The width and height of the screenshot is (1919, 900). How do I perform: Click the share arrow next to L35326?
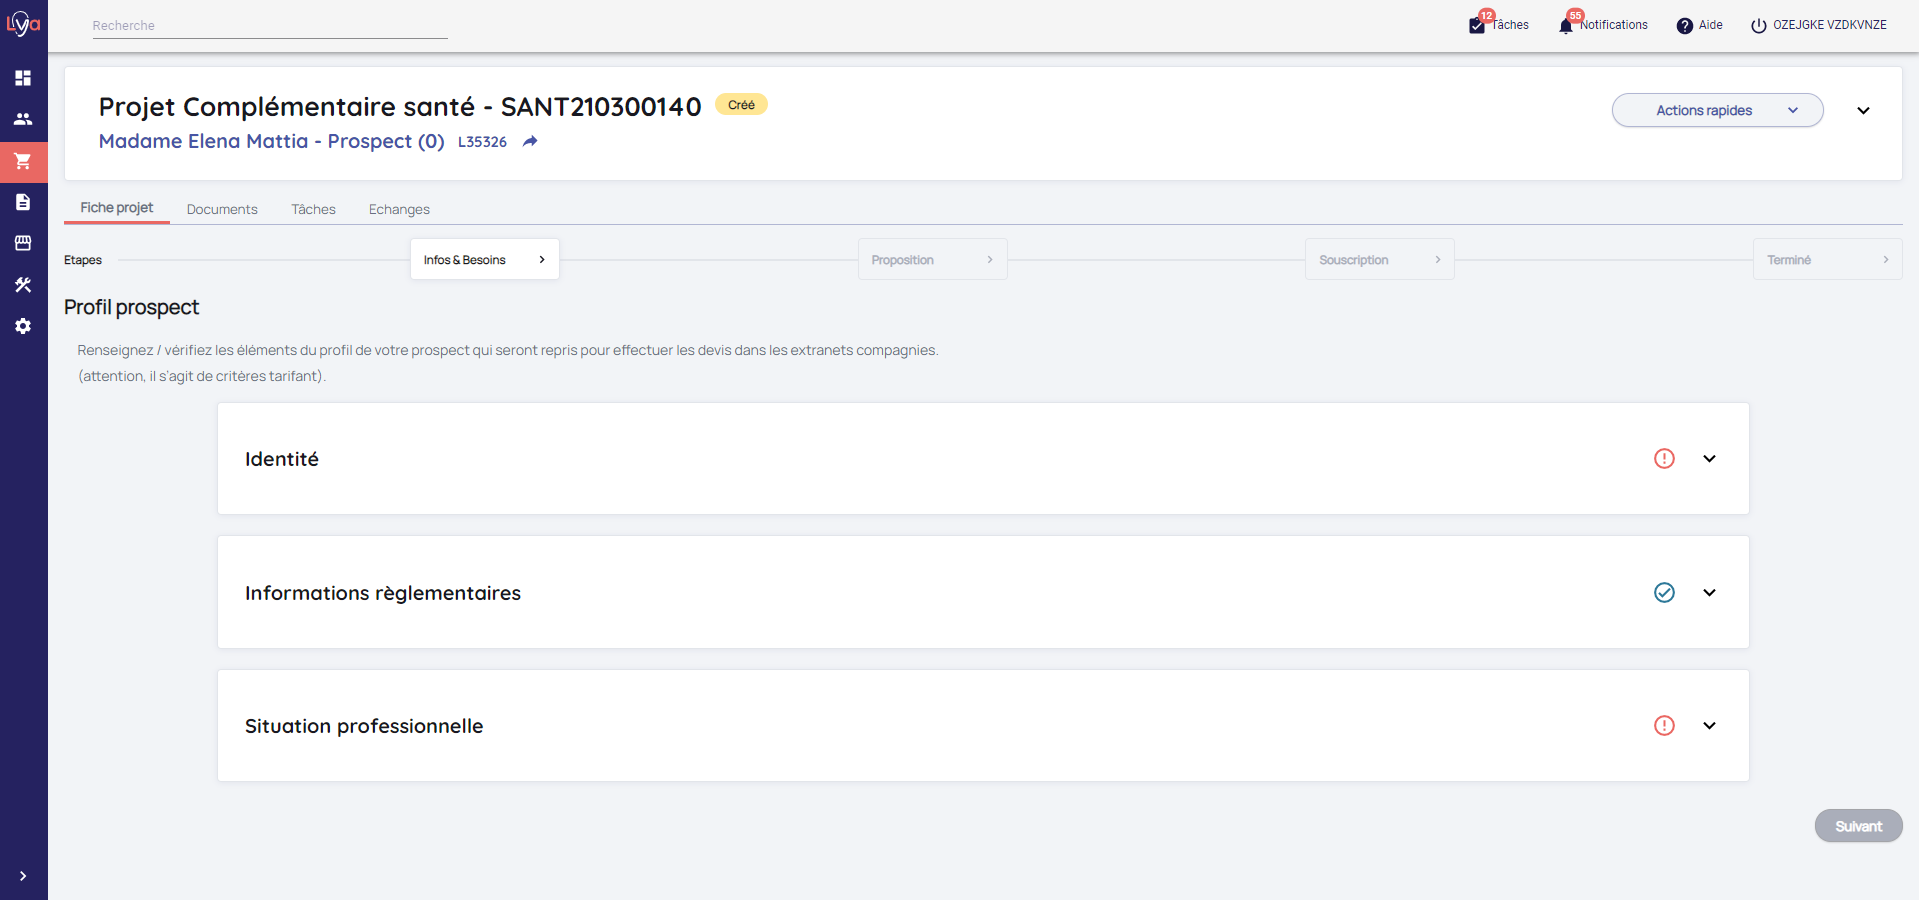pyautogui.click(x=530, y=142)
